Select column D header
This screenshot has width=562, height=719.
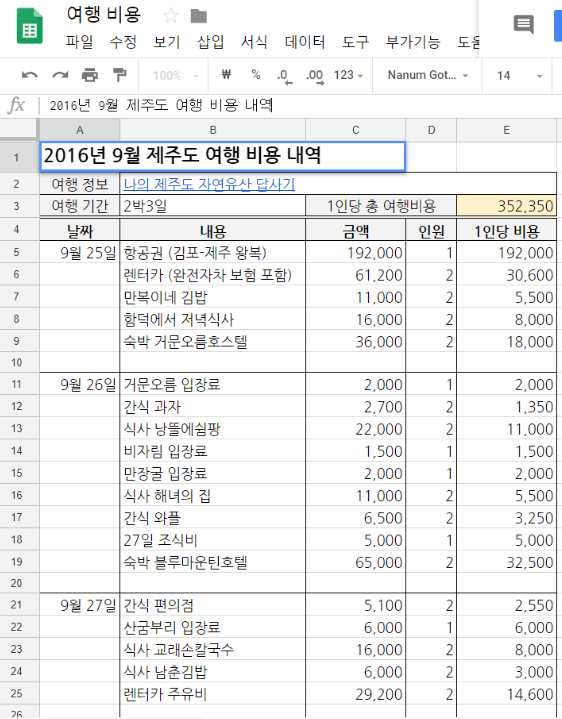coord(431,130)
